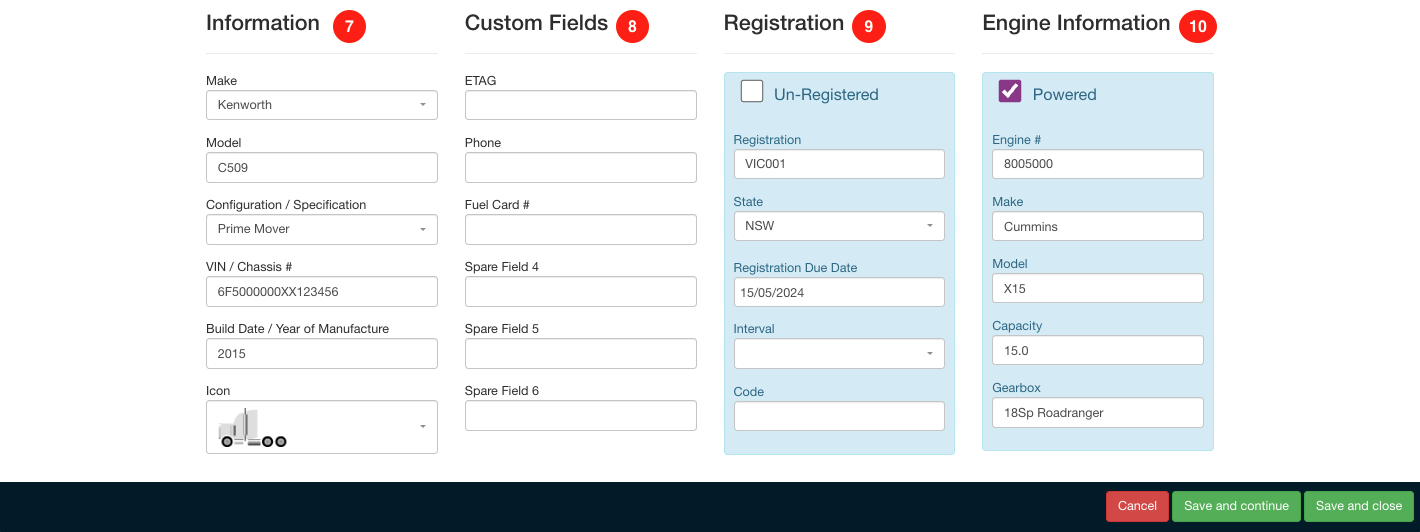Click the truck icon image in Icon field
The image size is (1420, 532).
coord(253,428)
